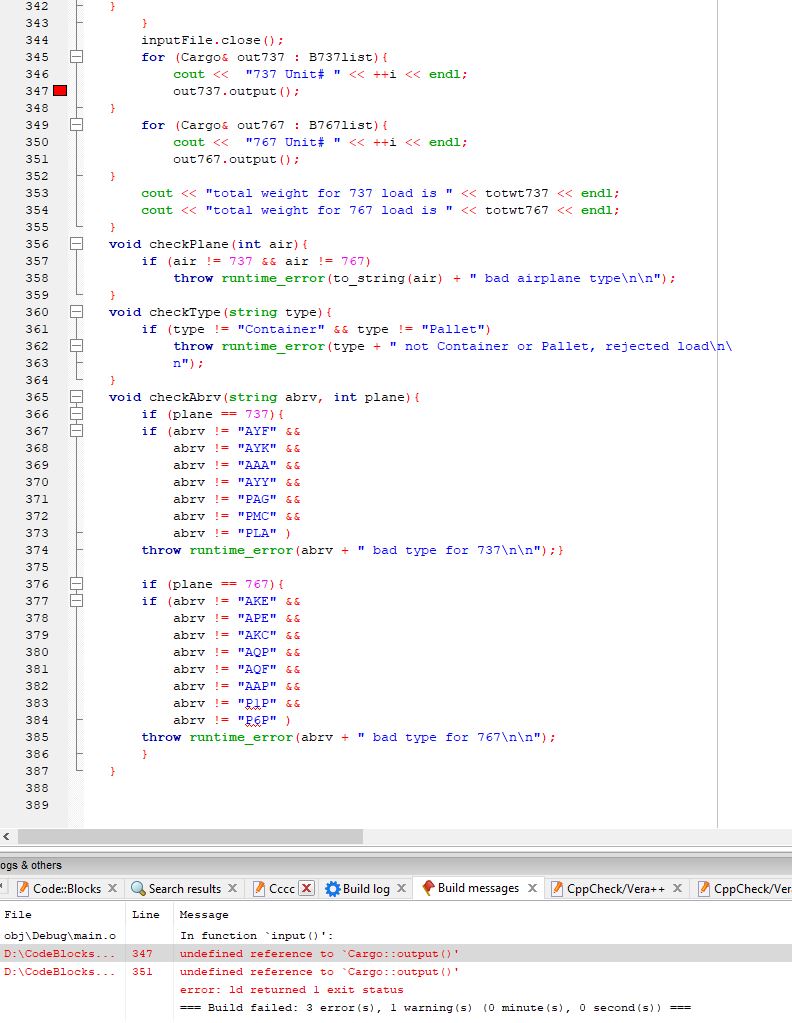Close the Search results tab
This screenshot has width=792, height=1023.
[x=232, y=889]
